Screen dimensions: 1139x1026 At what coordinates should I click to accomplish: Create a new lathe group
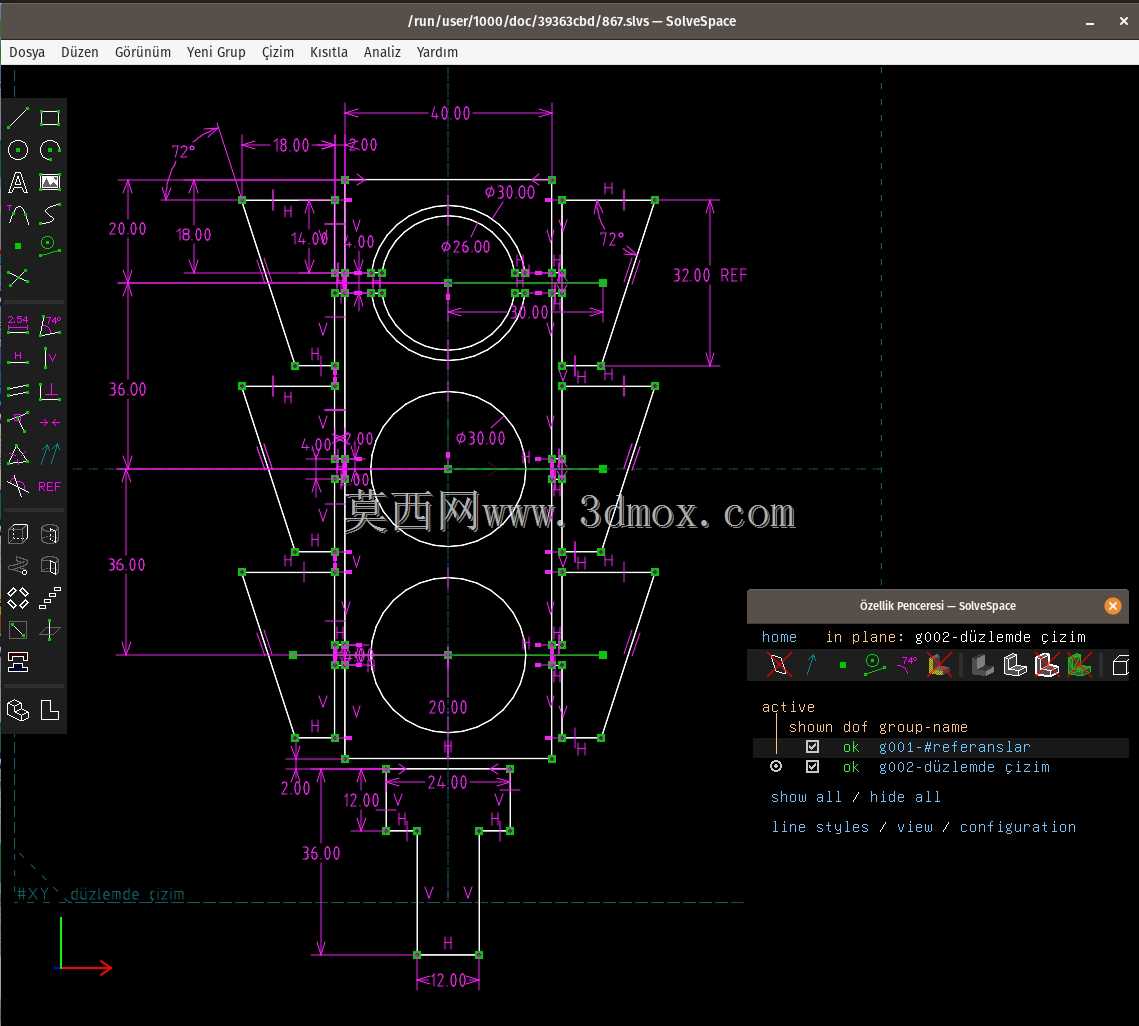coord(50,534)
